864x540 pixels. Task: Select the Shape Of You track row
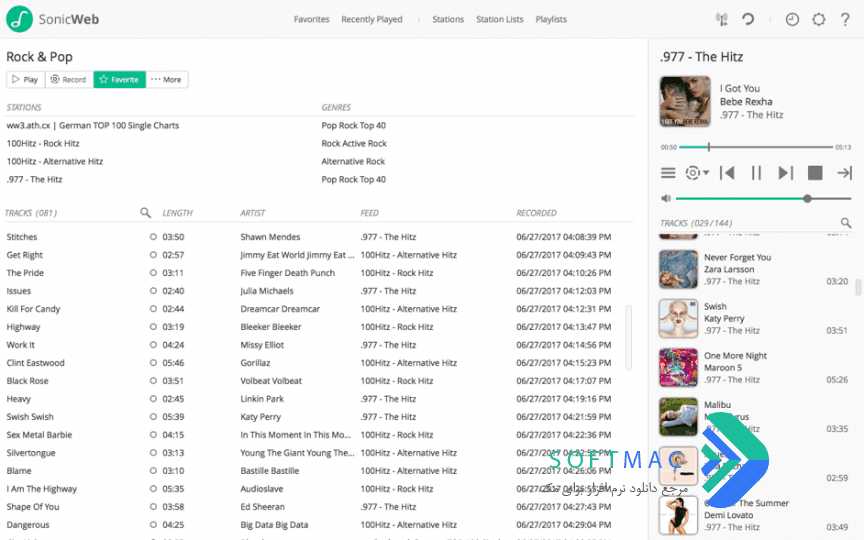pos(320,507)
